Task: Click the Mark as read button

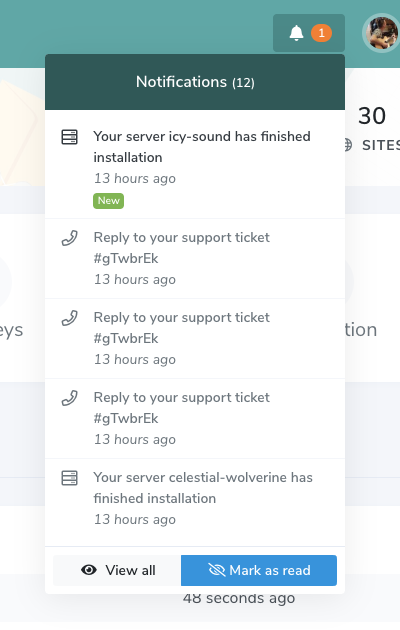Action: coord(259,570)
